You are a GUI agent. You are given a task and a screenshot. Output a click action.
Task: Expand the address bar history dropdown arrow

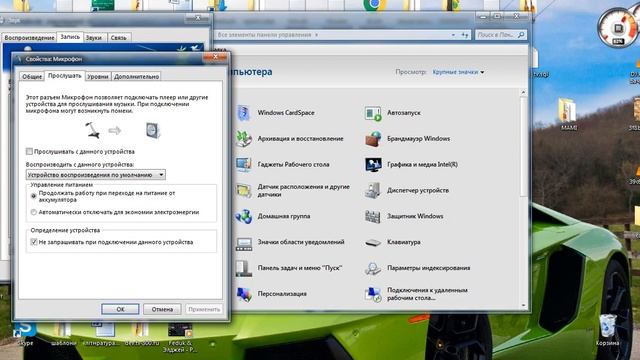click(453, 35)
